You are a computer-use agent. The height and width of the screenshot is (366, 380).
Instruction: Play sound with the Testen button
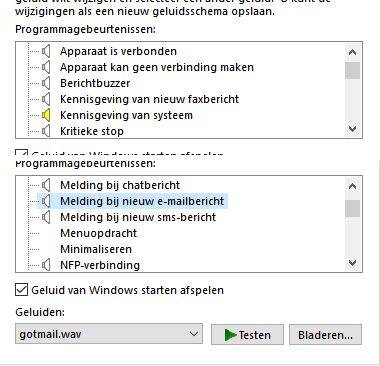pos(247,334)
